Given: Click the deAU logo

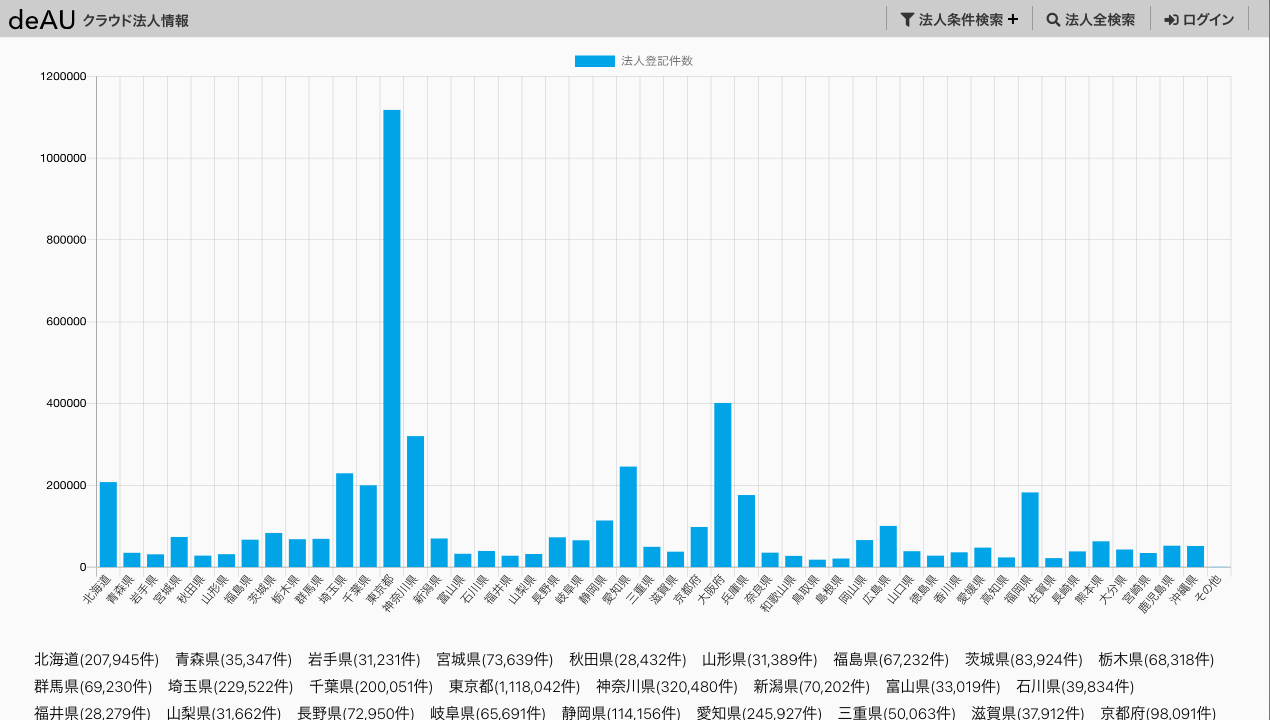Looking at the screenshot, I should (x=42, y=19).
